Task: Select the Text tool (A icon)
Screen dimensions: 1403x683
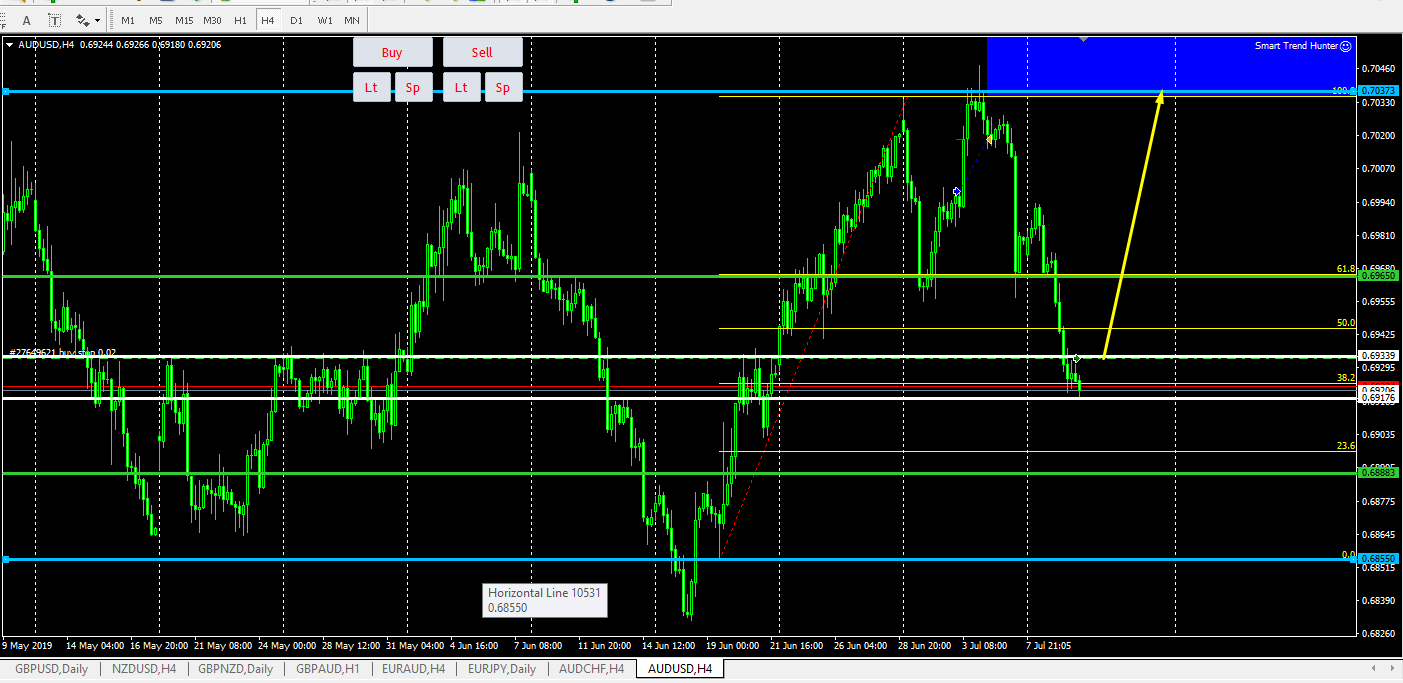Action: (27, 20)
